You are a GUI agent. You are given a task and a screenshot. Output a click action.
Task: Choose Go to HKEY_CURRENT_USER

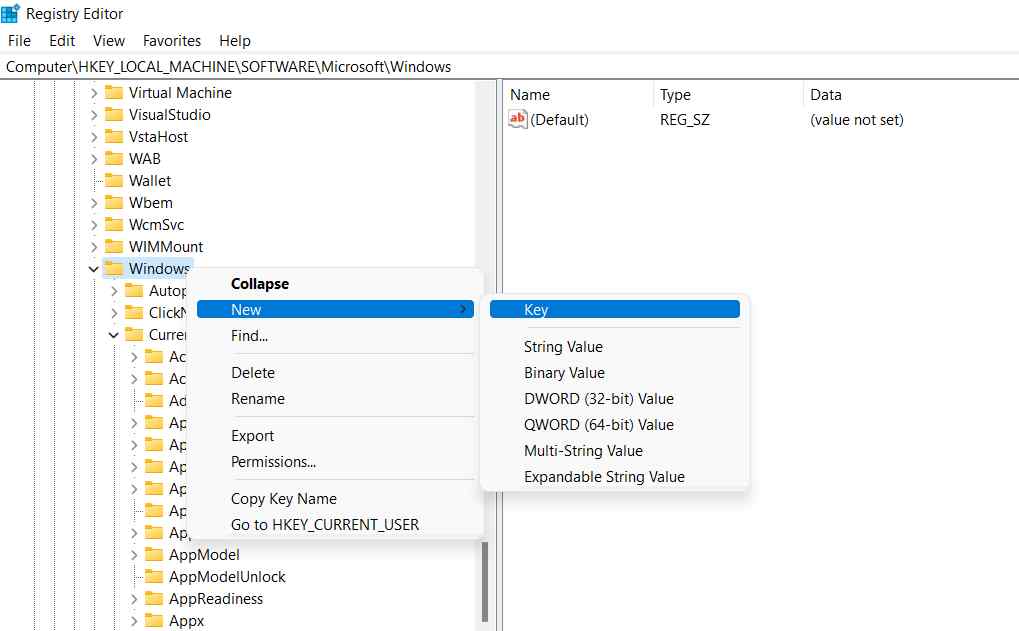pyautogui.click(x=335, y=525)
